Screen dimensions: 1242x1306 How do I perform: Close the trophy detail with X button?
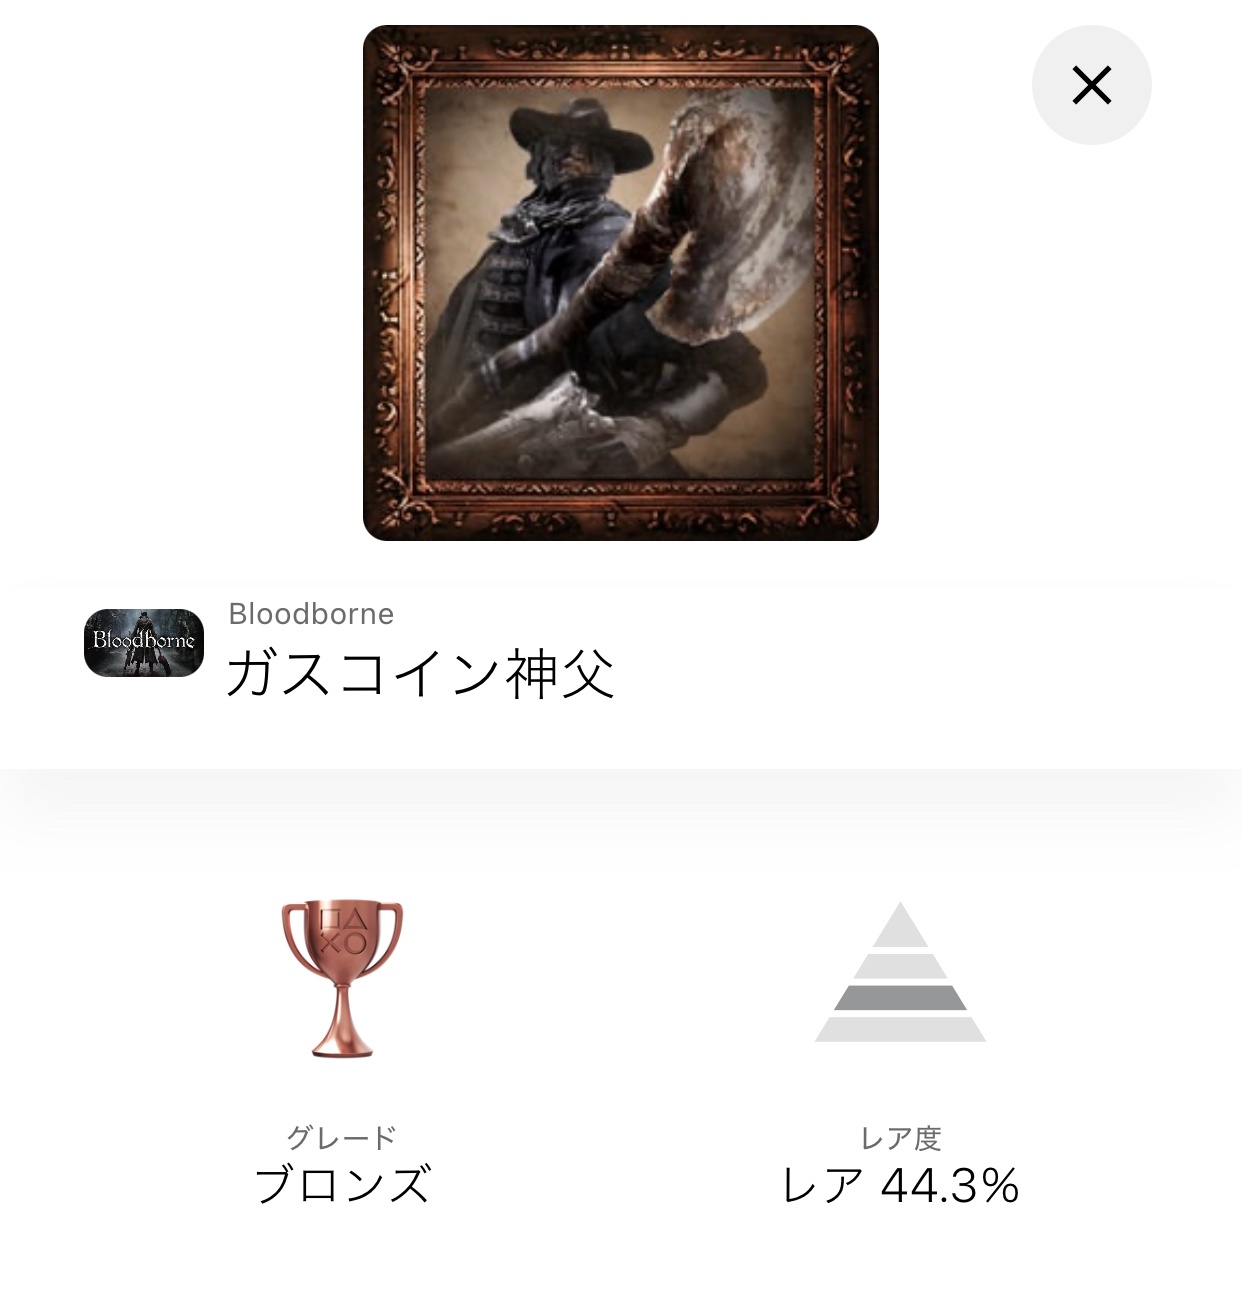pyautogui.click(x=1091, y=85)
